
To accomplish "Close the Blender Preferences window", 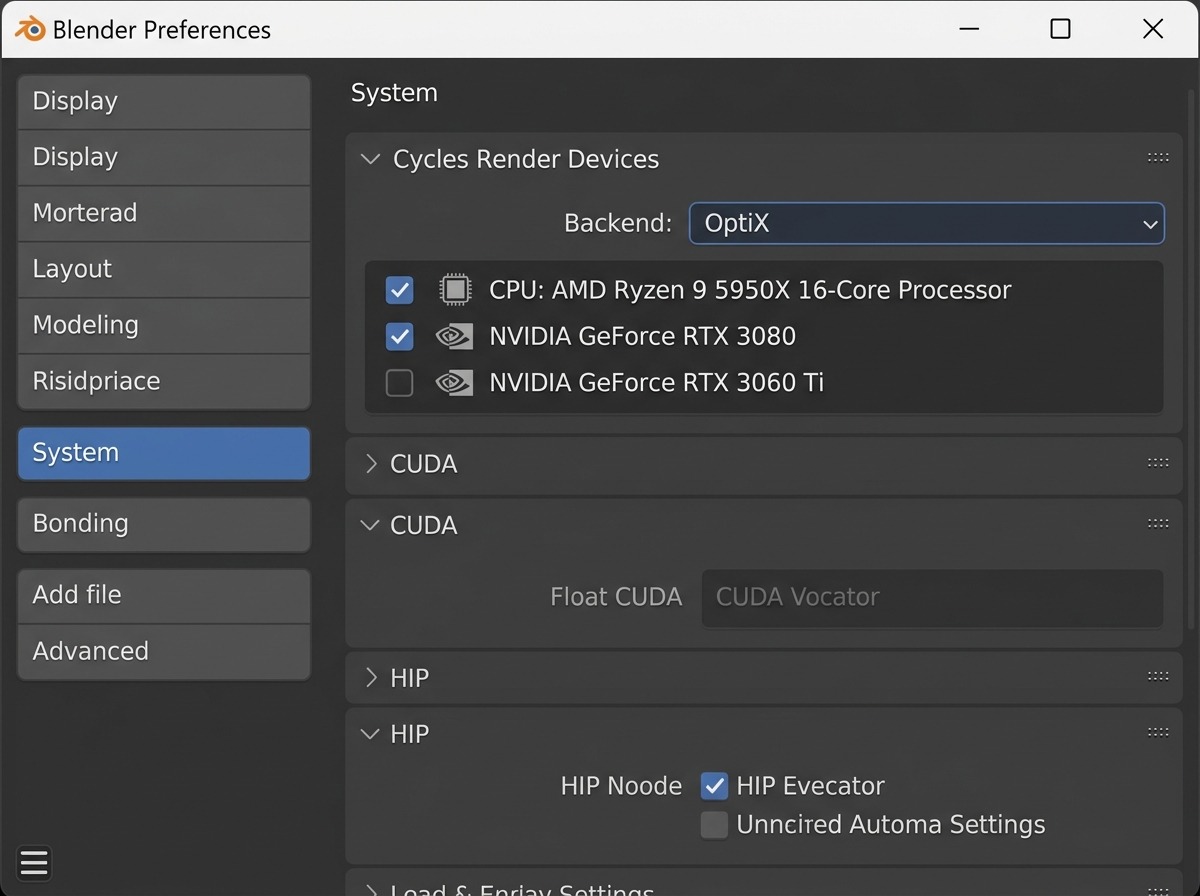I will [x=1152, y=29].
